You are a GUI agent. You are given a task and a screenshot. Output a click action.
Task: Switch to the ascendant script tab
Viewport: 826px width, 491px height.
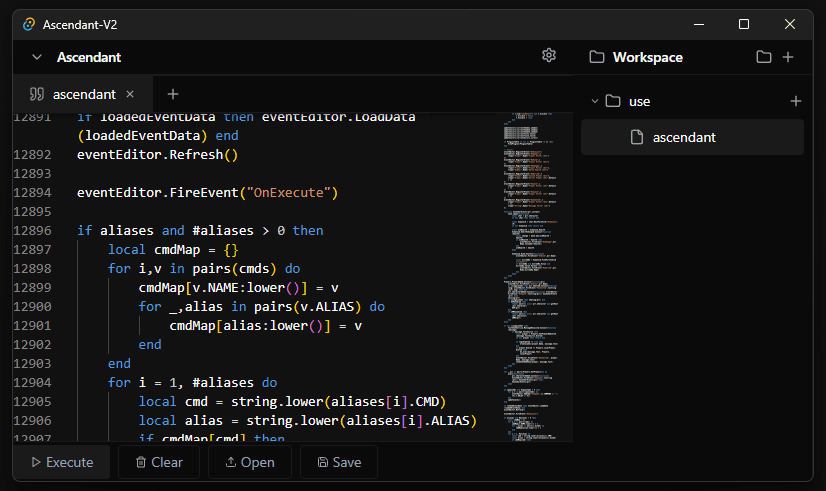point(84,94)
